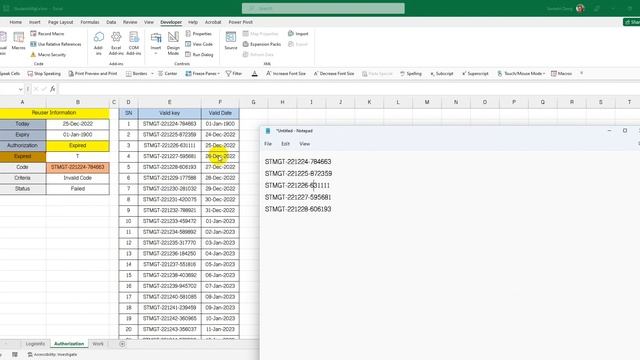640x360 pixels.
Task: Toggle the Filter button
Action: [234, 73]
